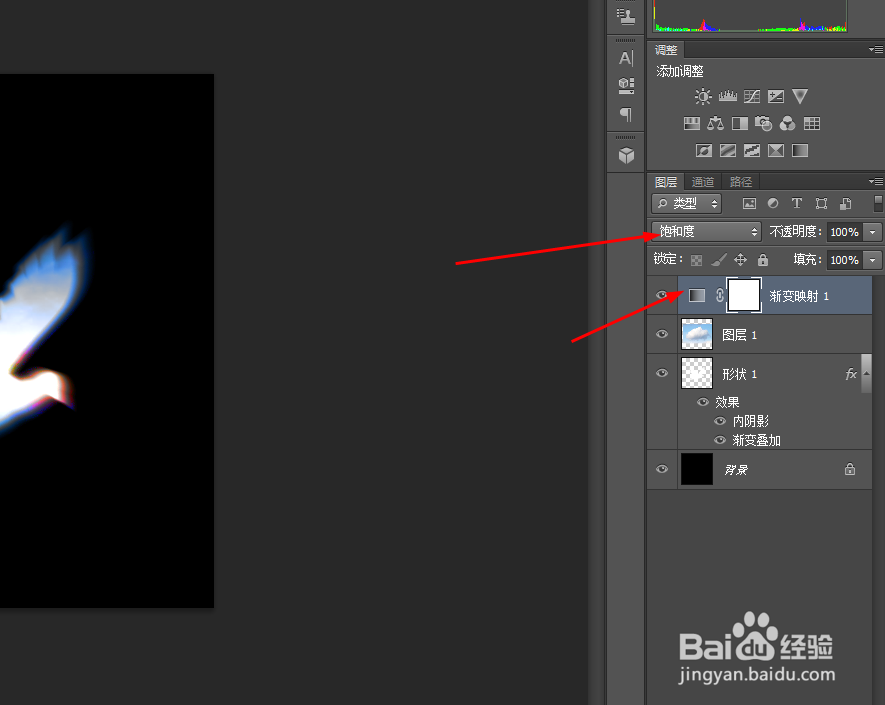Viewport: 885px width, 705px height.
Task: Click the fx badge on 形状 1
Action: 851,374
